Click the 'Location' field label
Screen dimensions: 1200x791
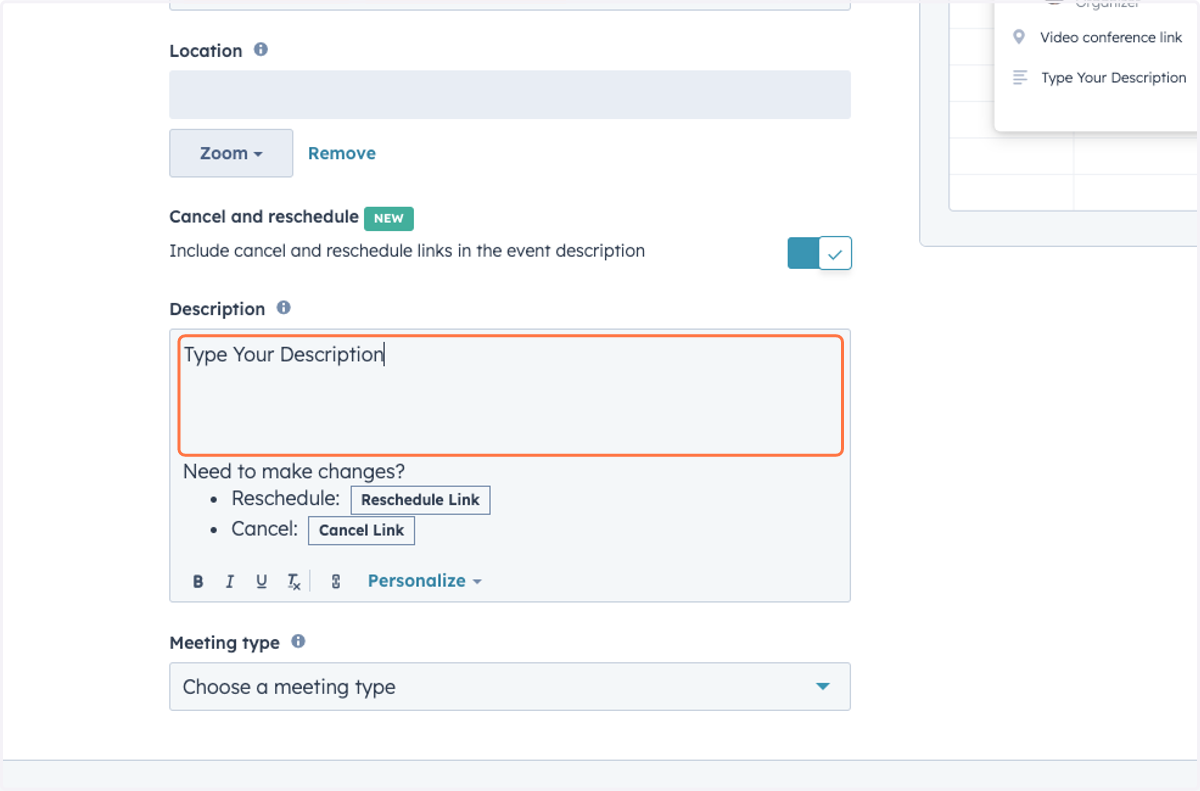206,51
